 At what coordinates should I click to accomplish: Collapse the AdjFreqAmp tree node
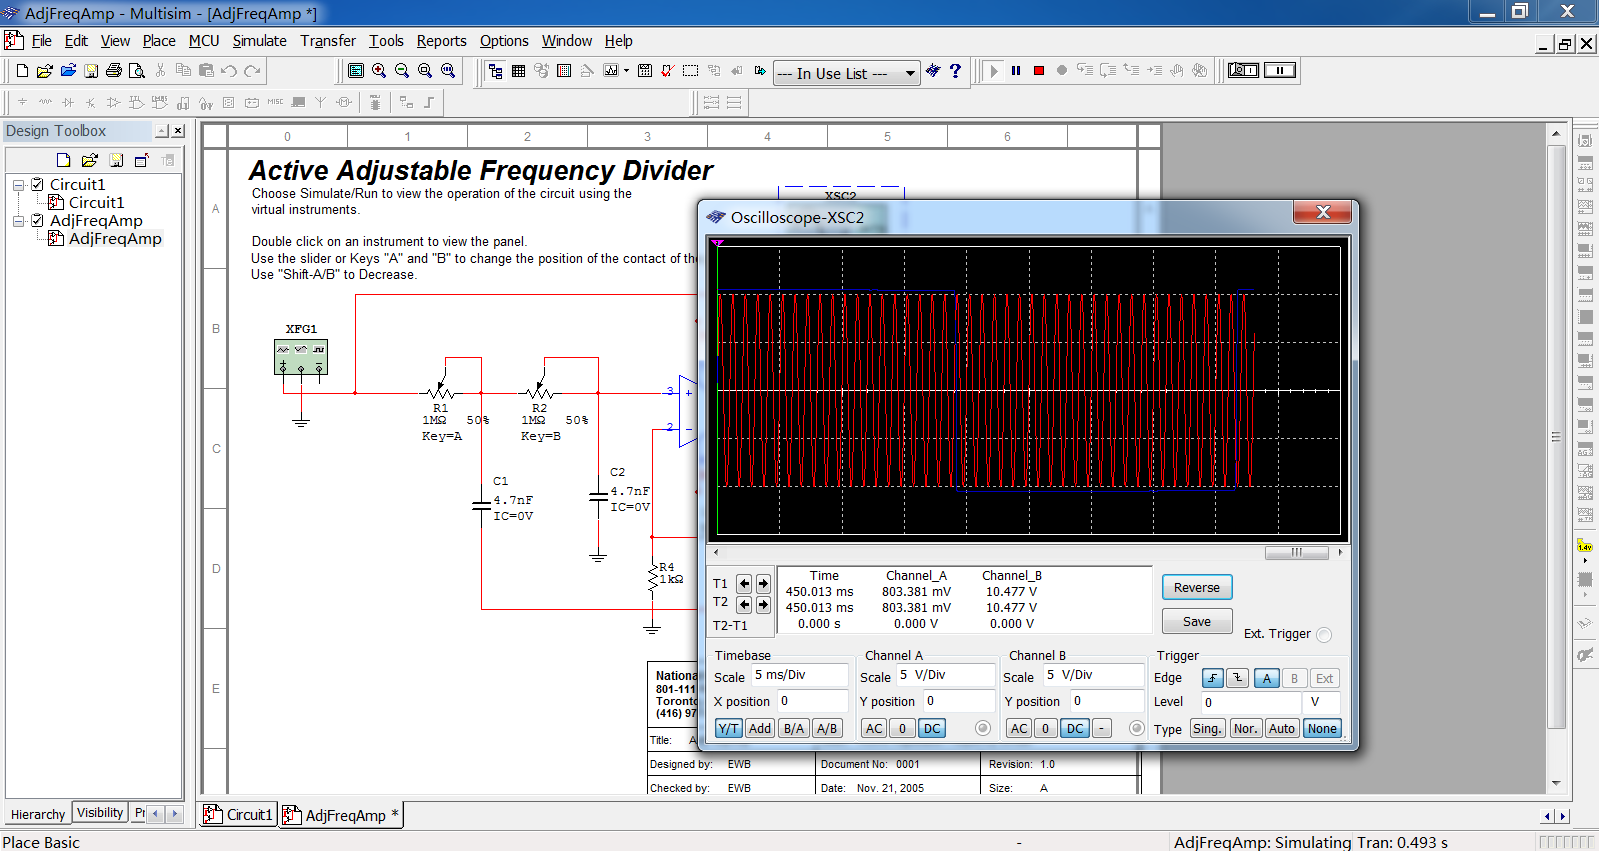click(18, 221)
